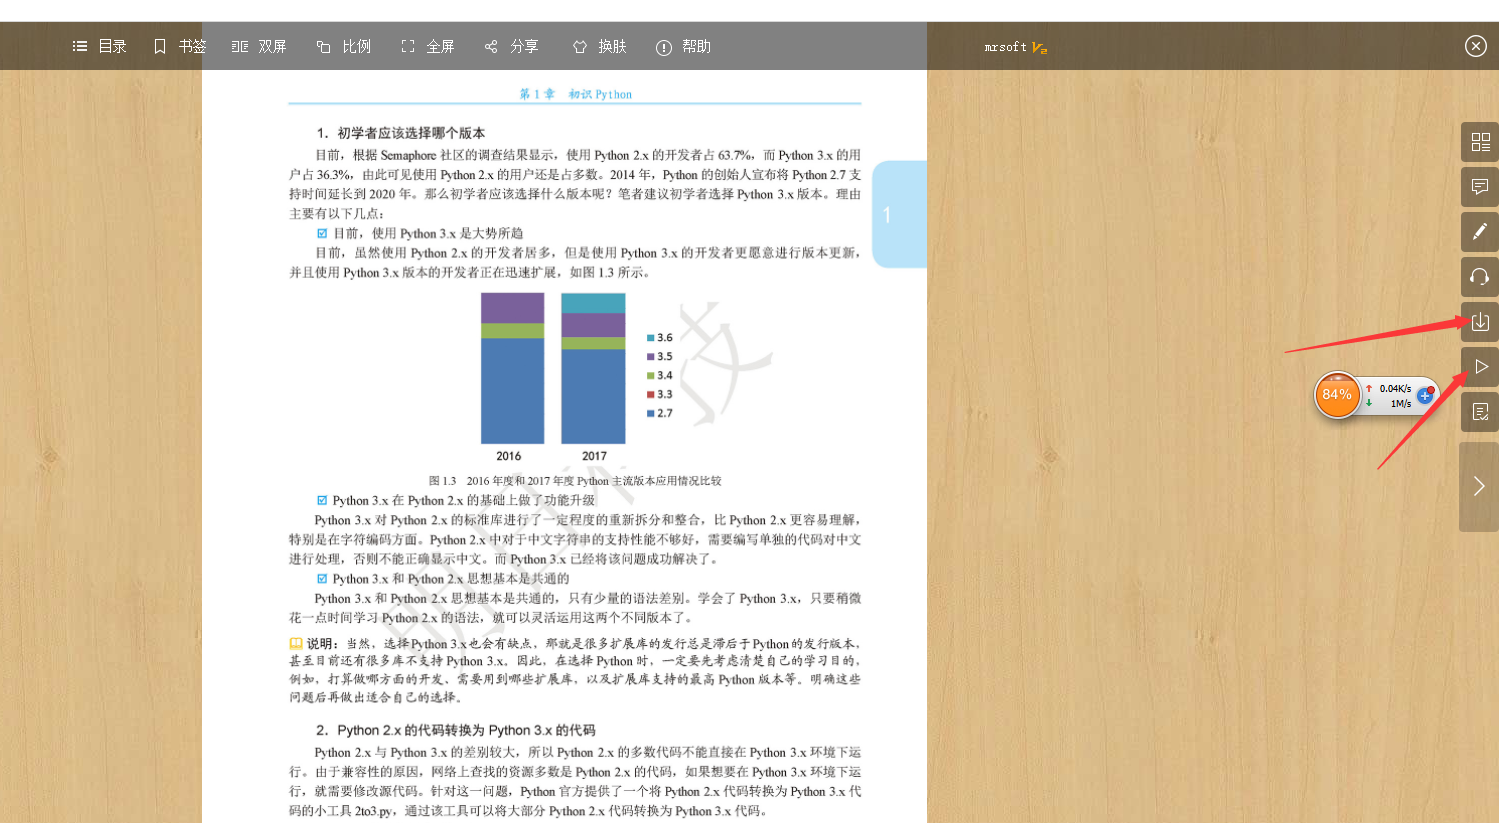Open the comments speech-bubble icon
The height and width of the screenshot is (823, 1499).
[x=1480, y=187]
